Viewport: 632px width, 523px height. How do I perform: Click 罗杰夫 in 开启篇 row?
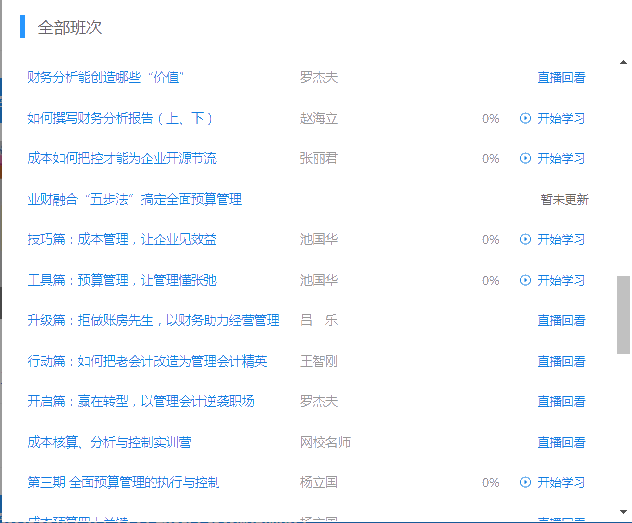318,401
